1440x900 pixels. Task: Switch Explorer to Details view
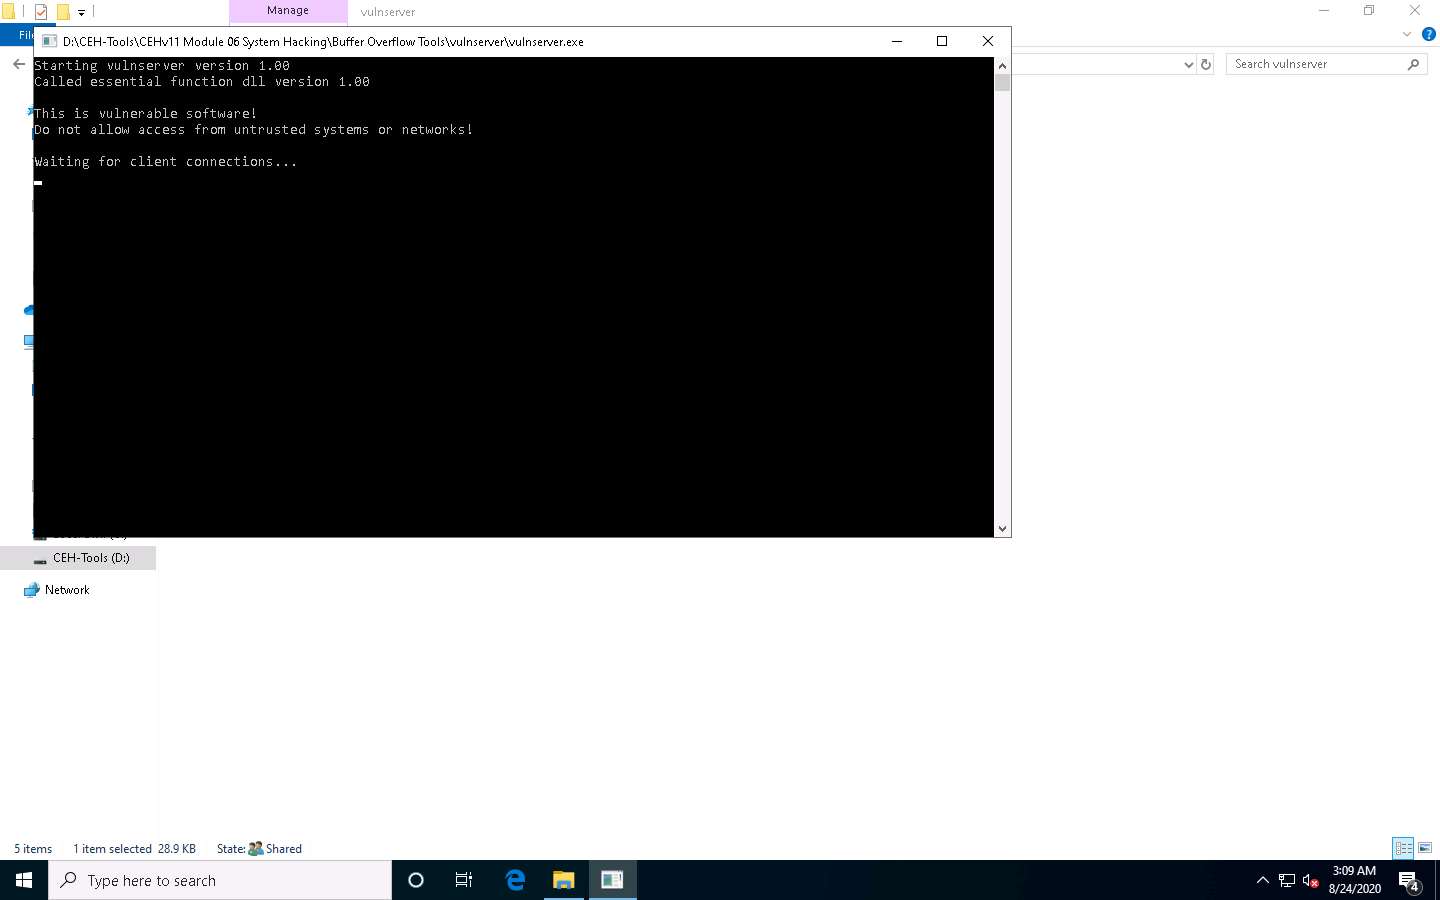coord(1404,848)
